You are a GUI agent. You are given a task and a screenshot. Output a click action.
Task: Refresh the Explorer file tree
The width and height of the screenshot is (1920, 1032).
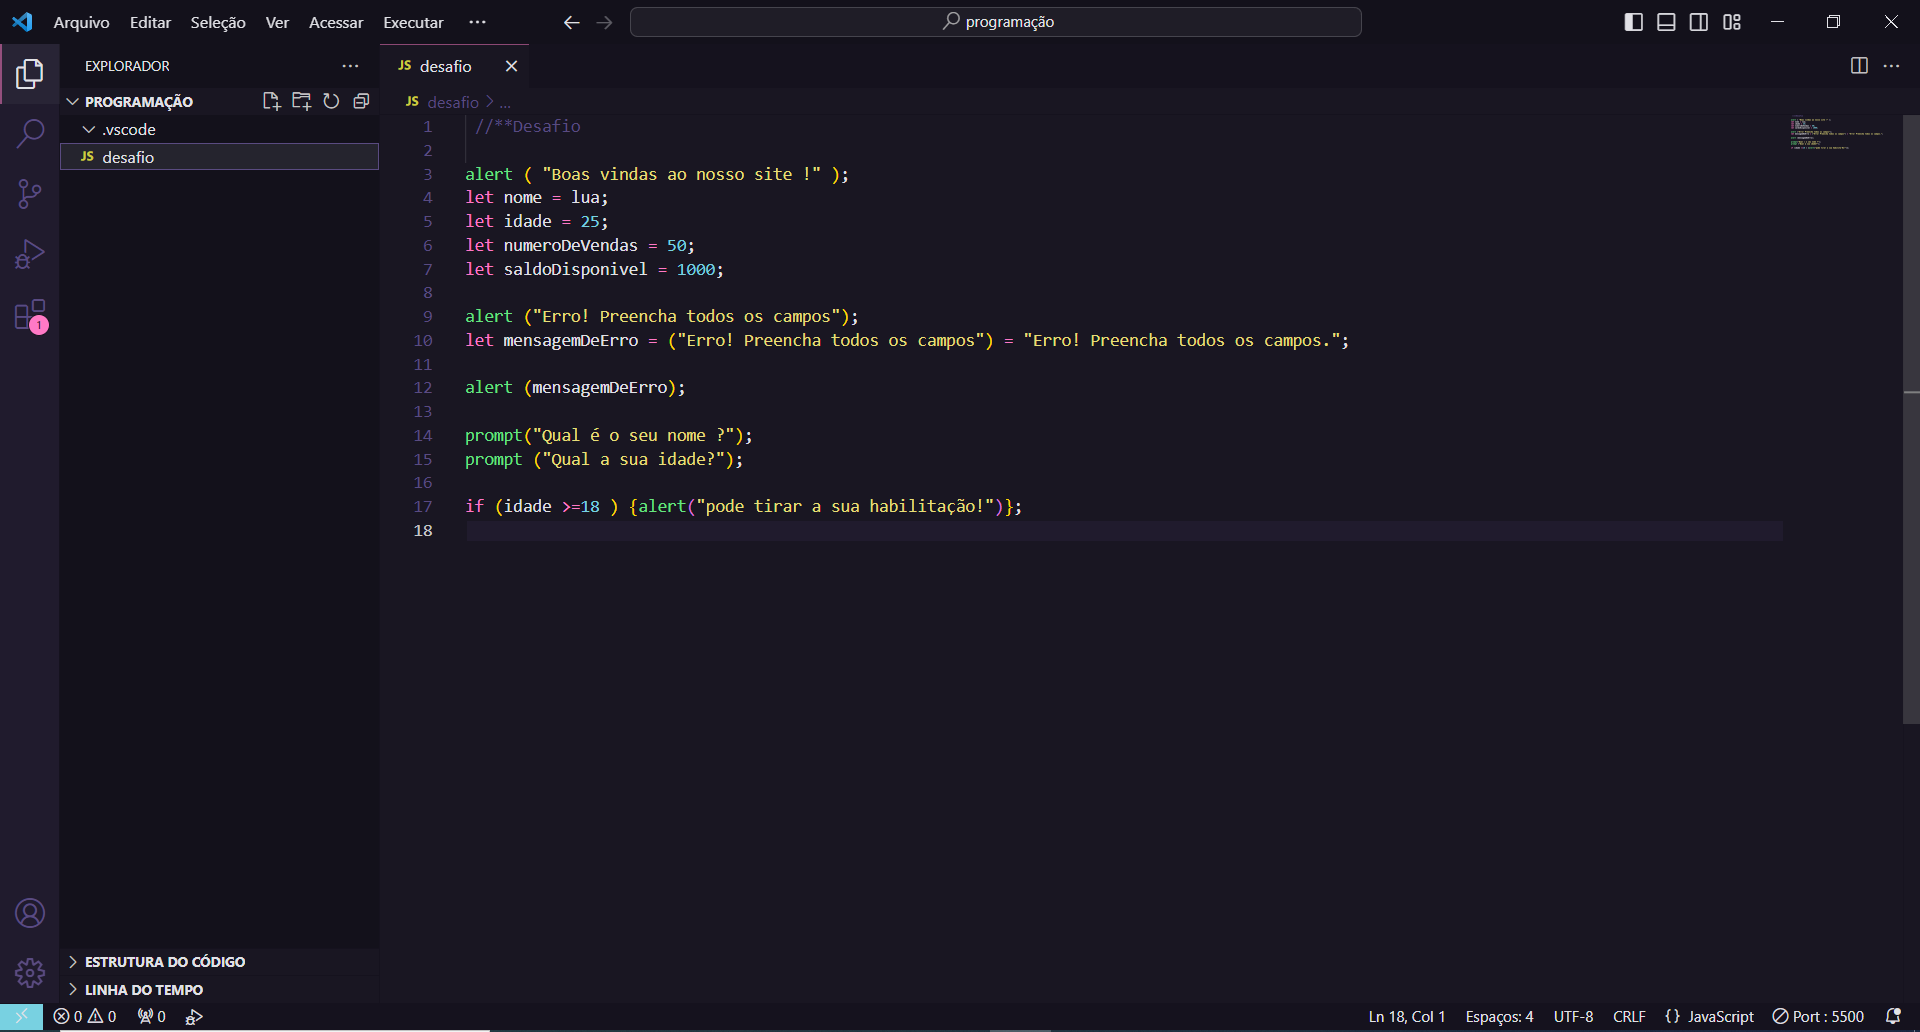[x=331, y=101]
